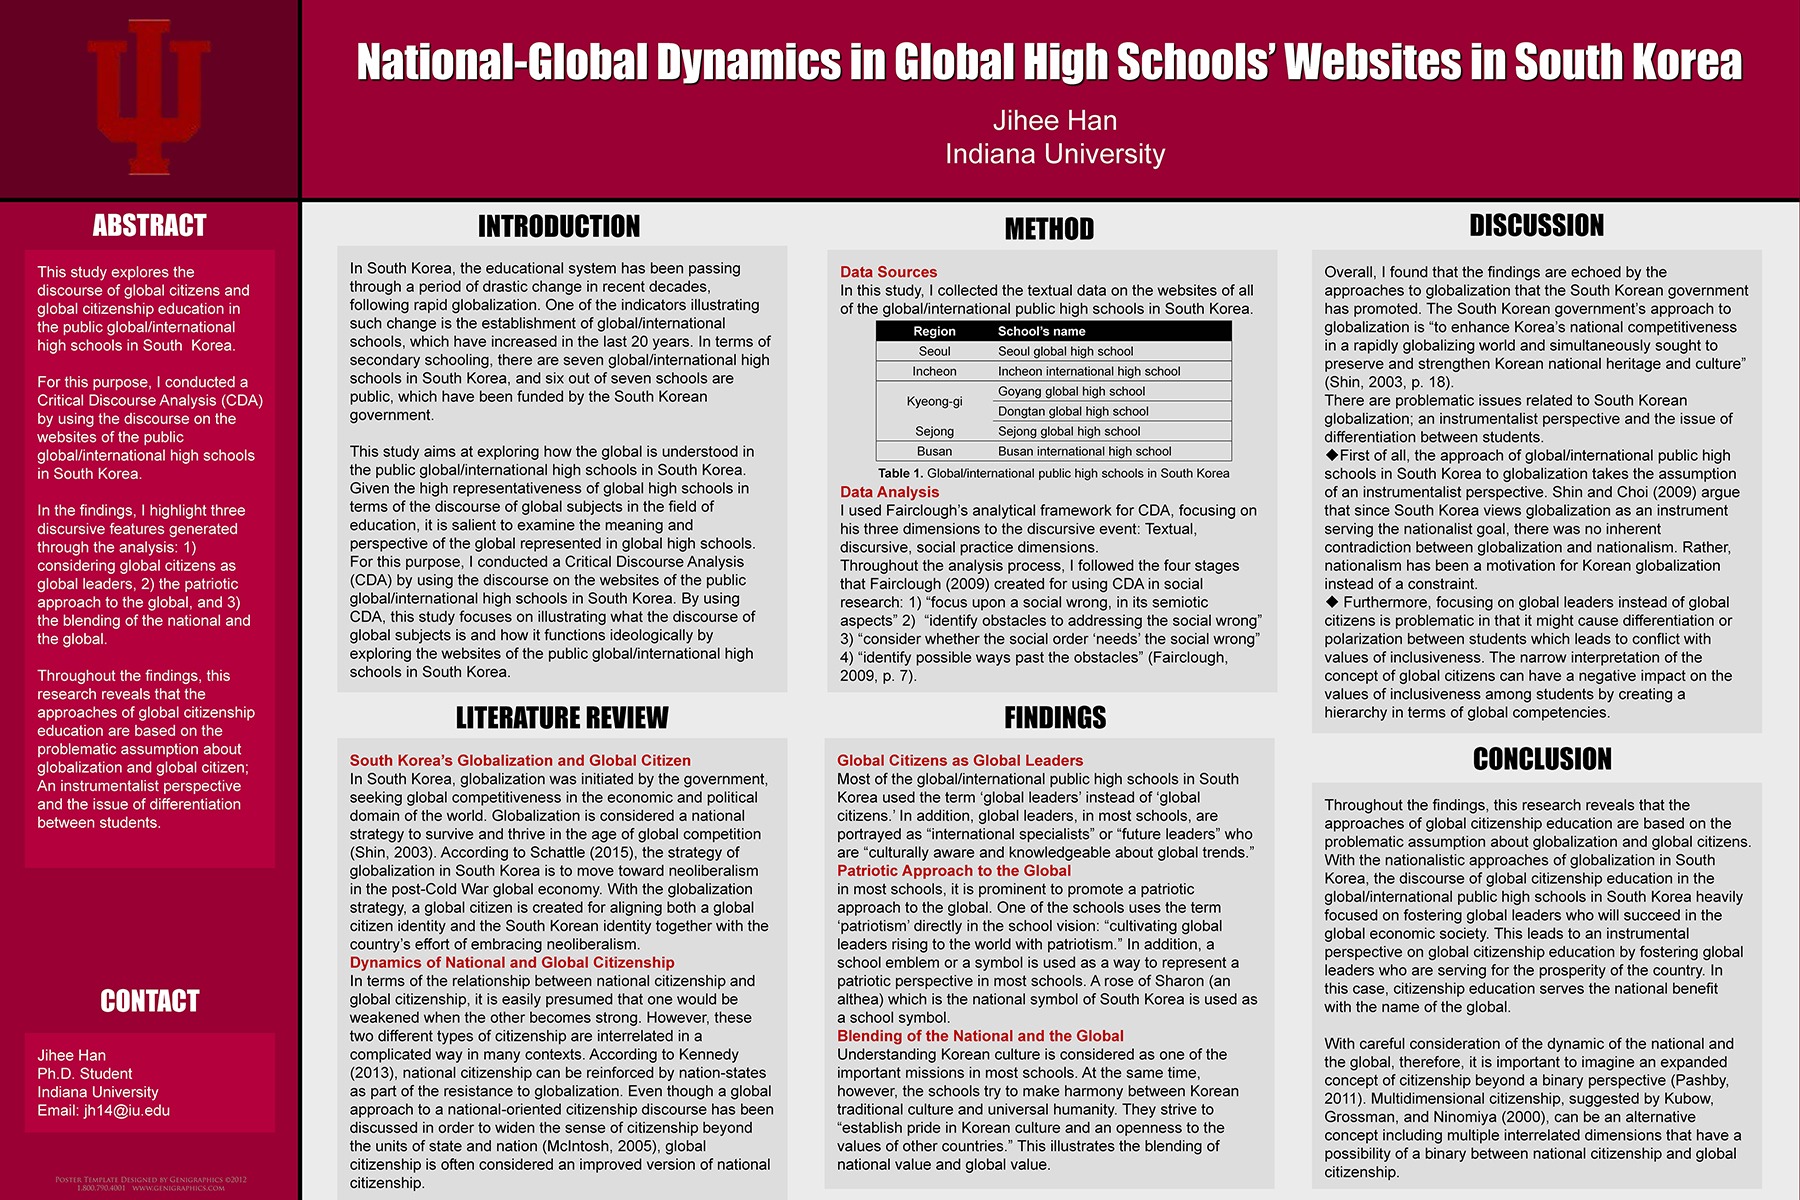Click the CONCLUSION section heading

click(x=1542, y=760)
